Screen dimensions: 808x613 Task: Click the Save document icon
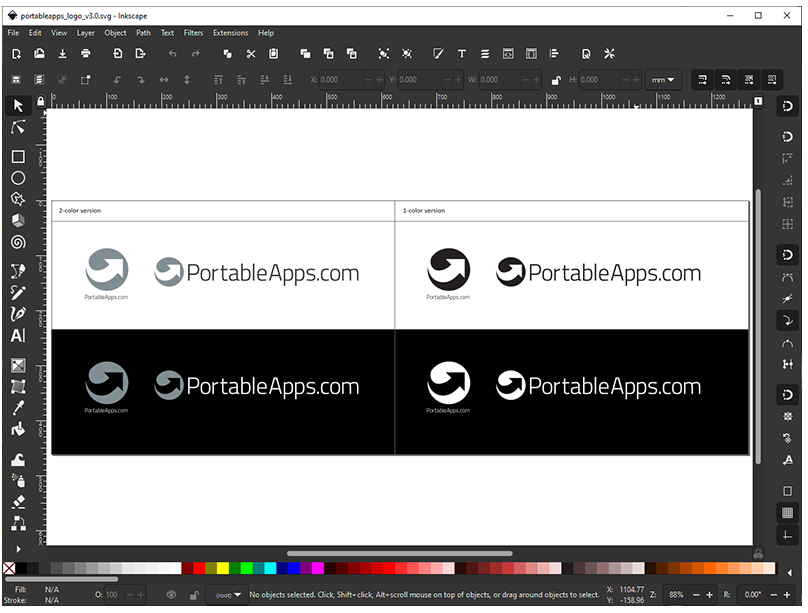click(62, 54)
